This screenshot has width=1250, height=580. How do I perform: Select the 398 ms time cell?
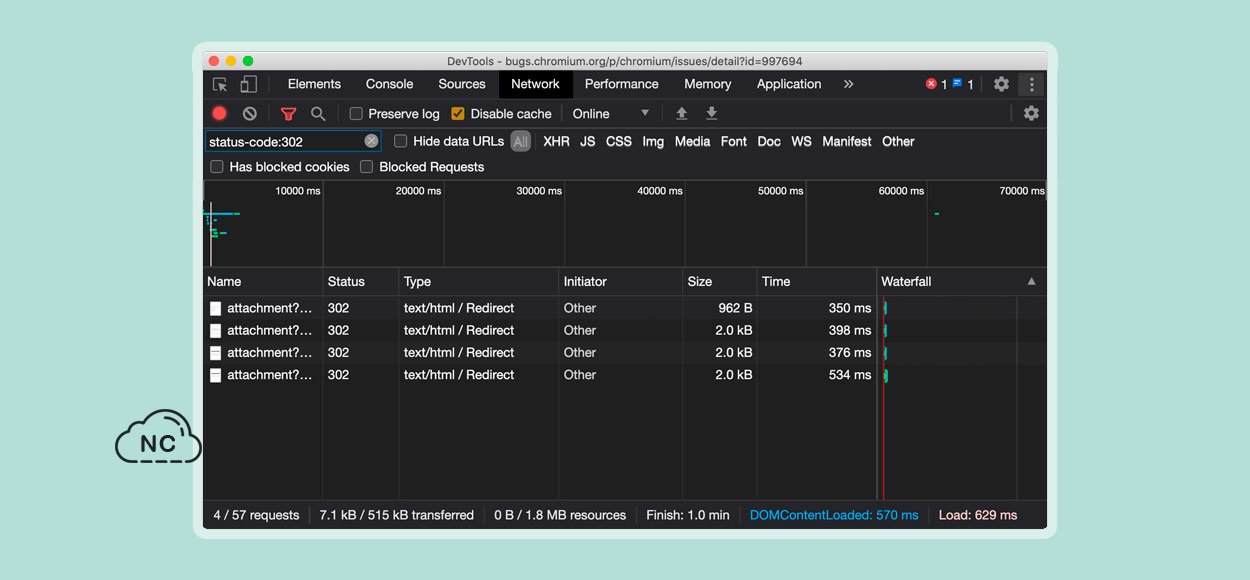point(850,331)
